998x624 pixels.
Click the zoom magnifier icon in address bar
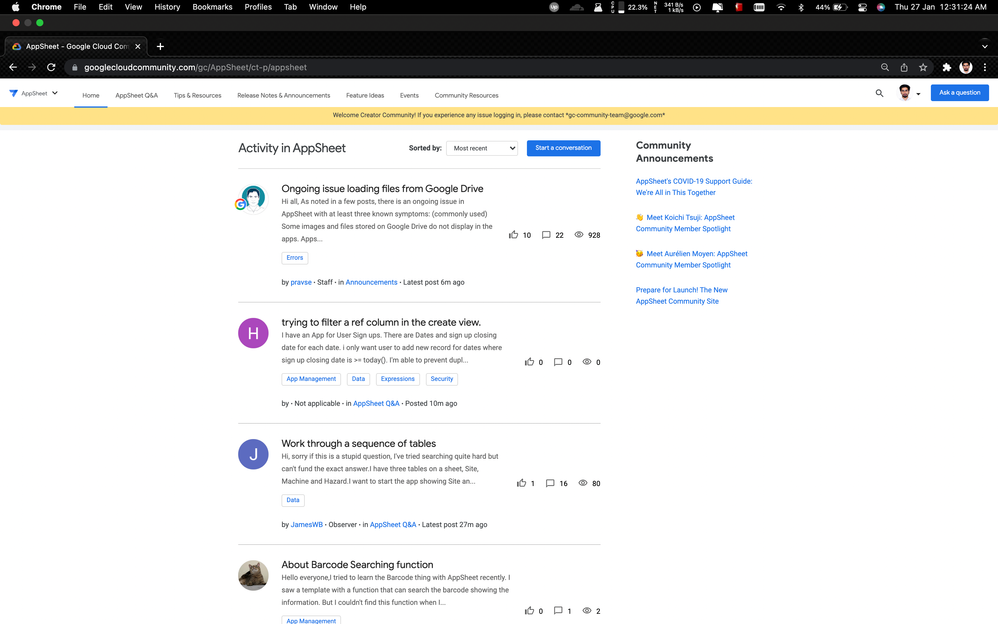(885, 67)
